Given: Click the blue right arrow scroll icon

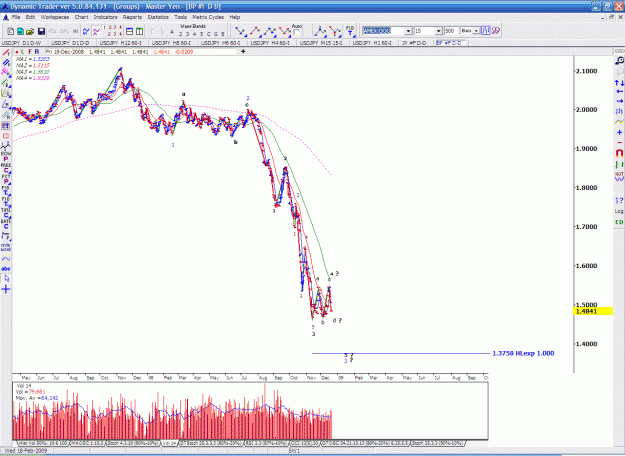Looking at the screenshot, I should tap(619, 101).
